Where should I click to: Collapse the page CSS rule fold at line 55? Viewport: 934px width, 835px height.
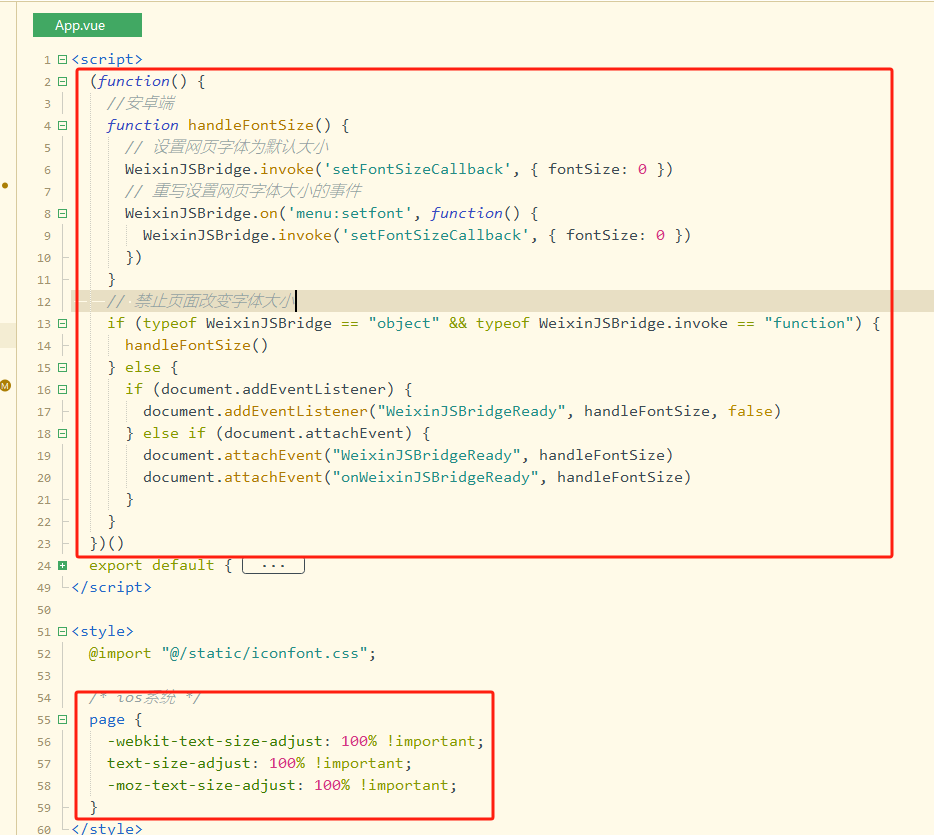pyautogui.click(x=63, y=720)
